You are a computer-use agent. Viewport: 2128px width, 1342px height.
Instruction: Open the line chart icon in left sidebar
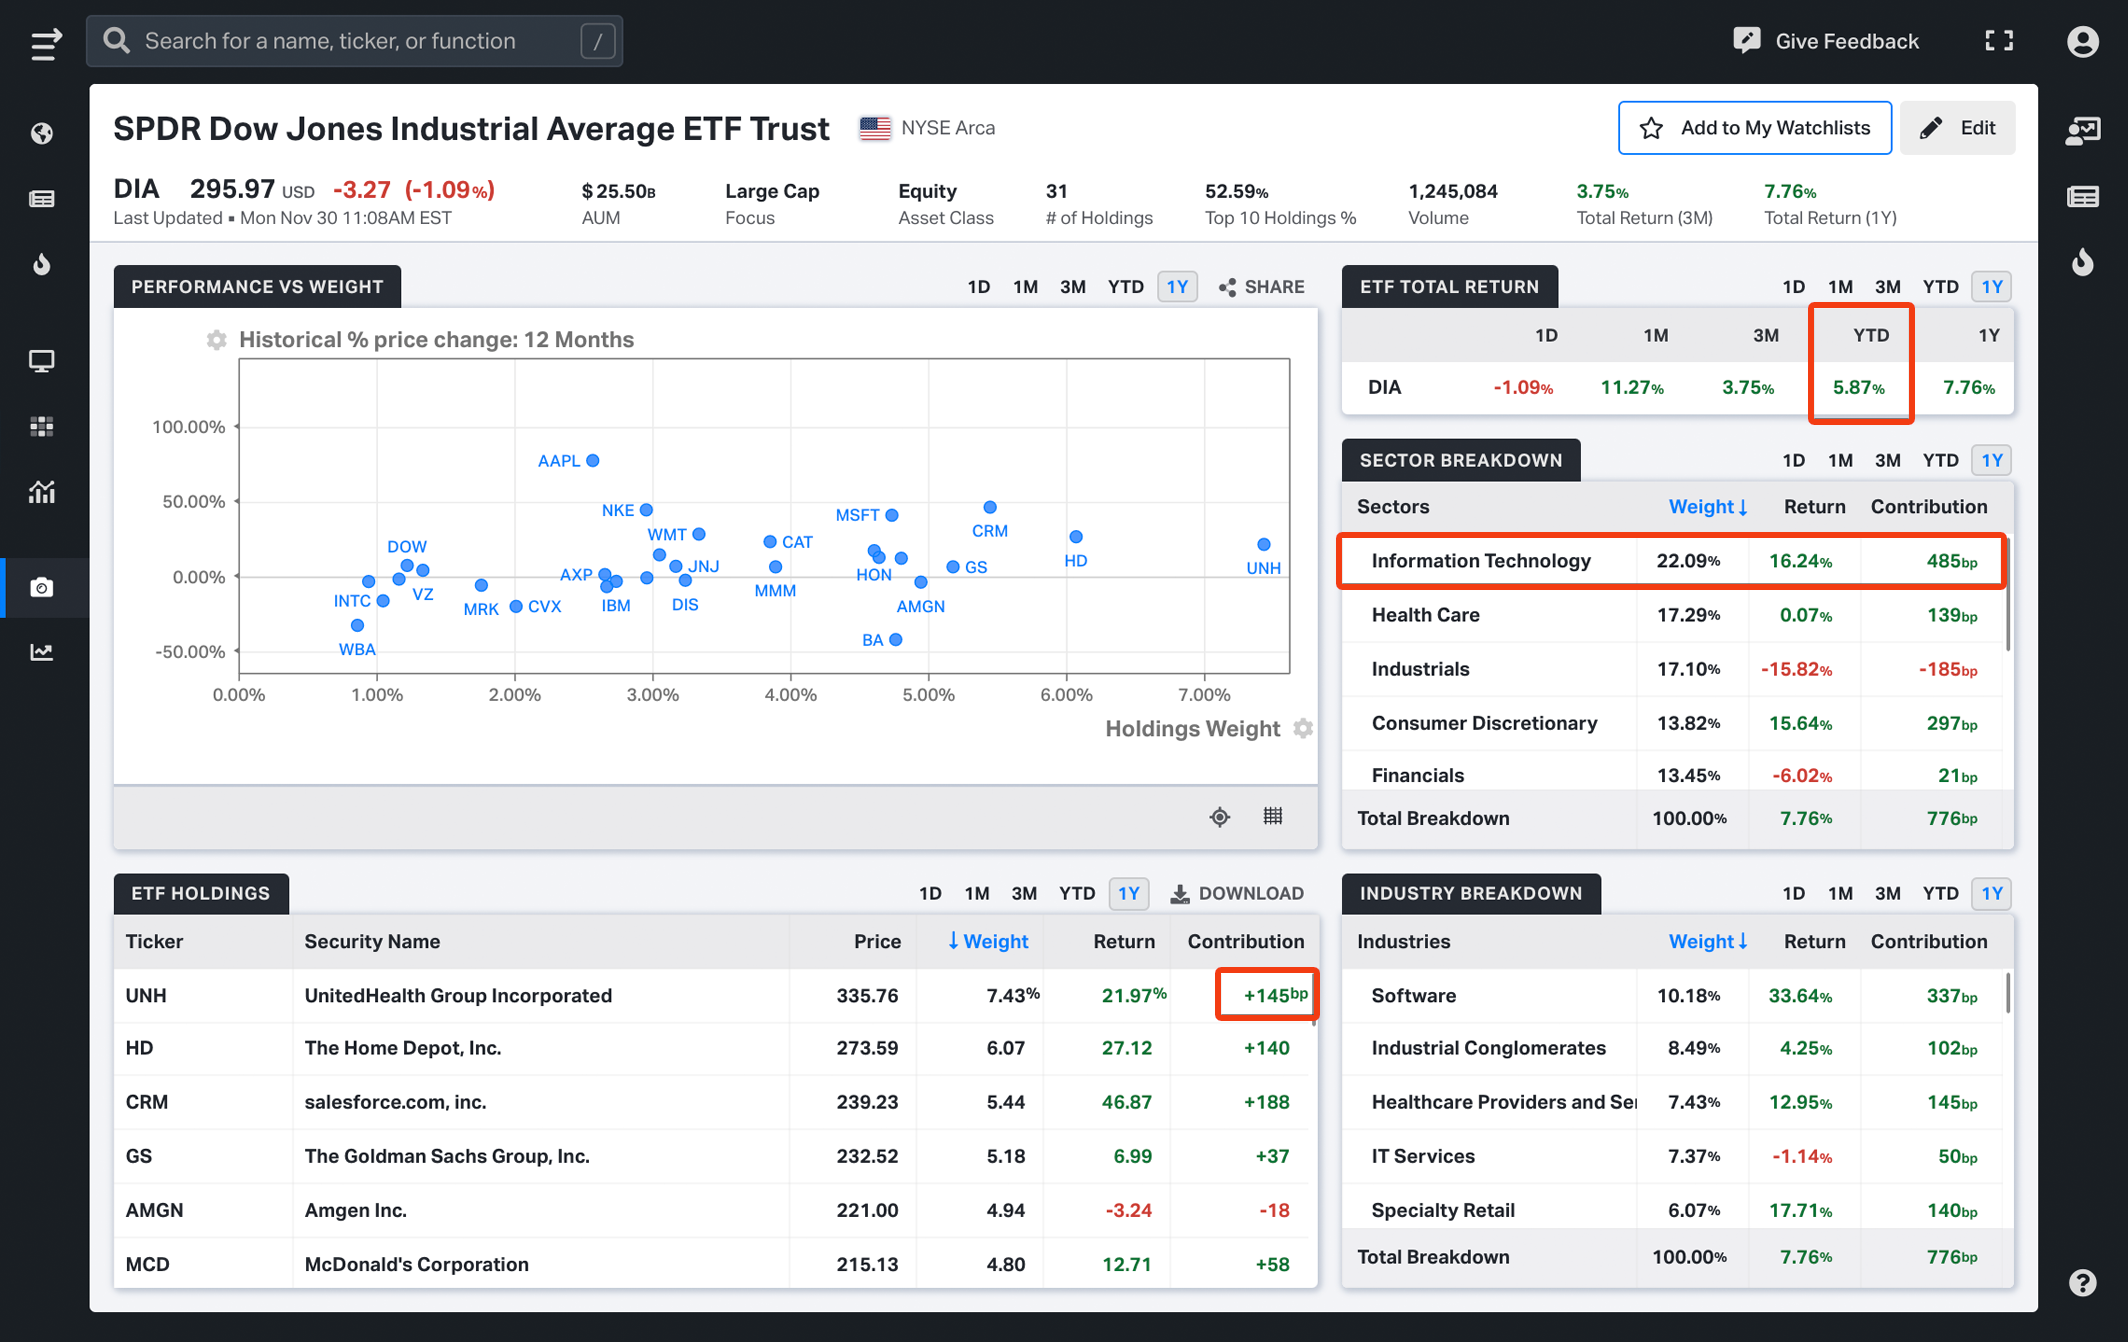click(42, 652)
